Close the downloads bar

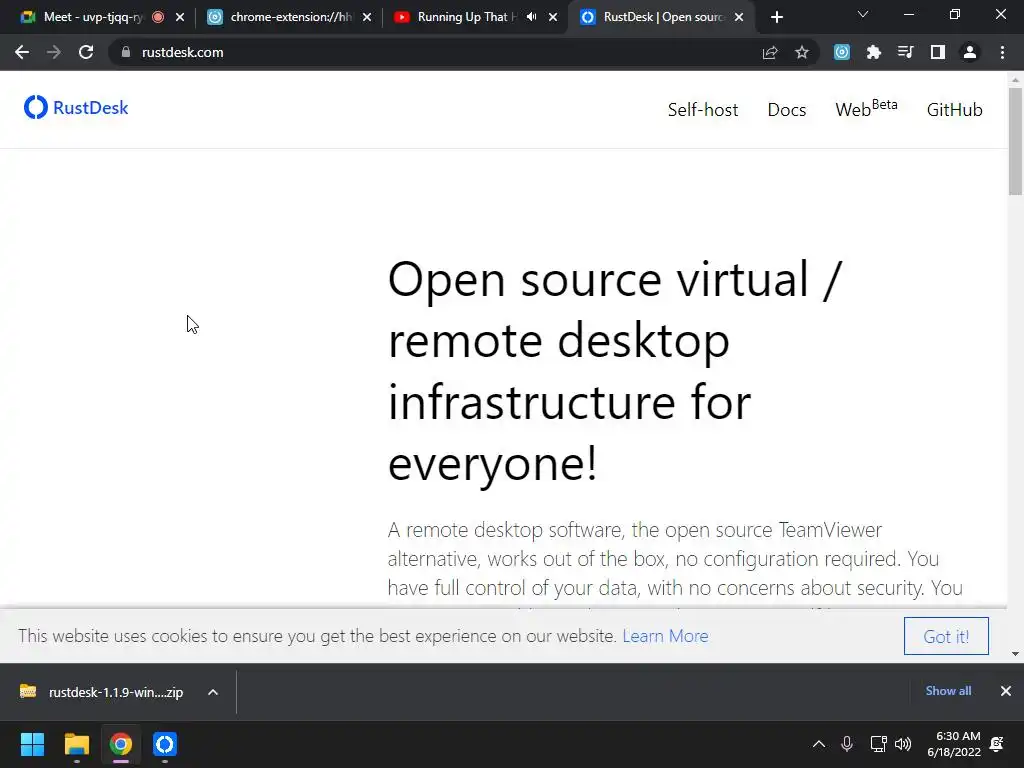click(x=1006, y=691)
